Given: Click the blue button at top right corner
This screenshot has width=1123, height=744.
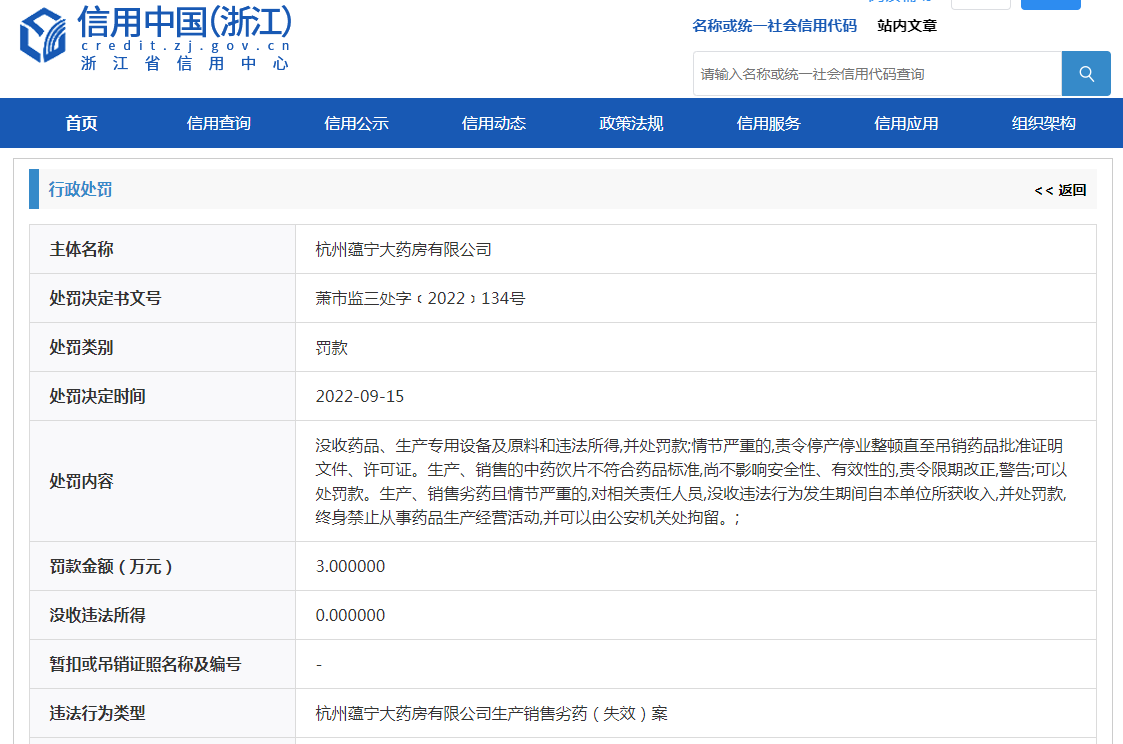Looking at the screenshot, I should point(1051,4).
